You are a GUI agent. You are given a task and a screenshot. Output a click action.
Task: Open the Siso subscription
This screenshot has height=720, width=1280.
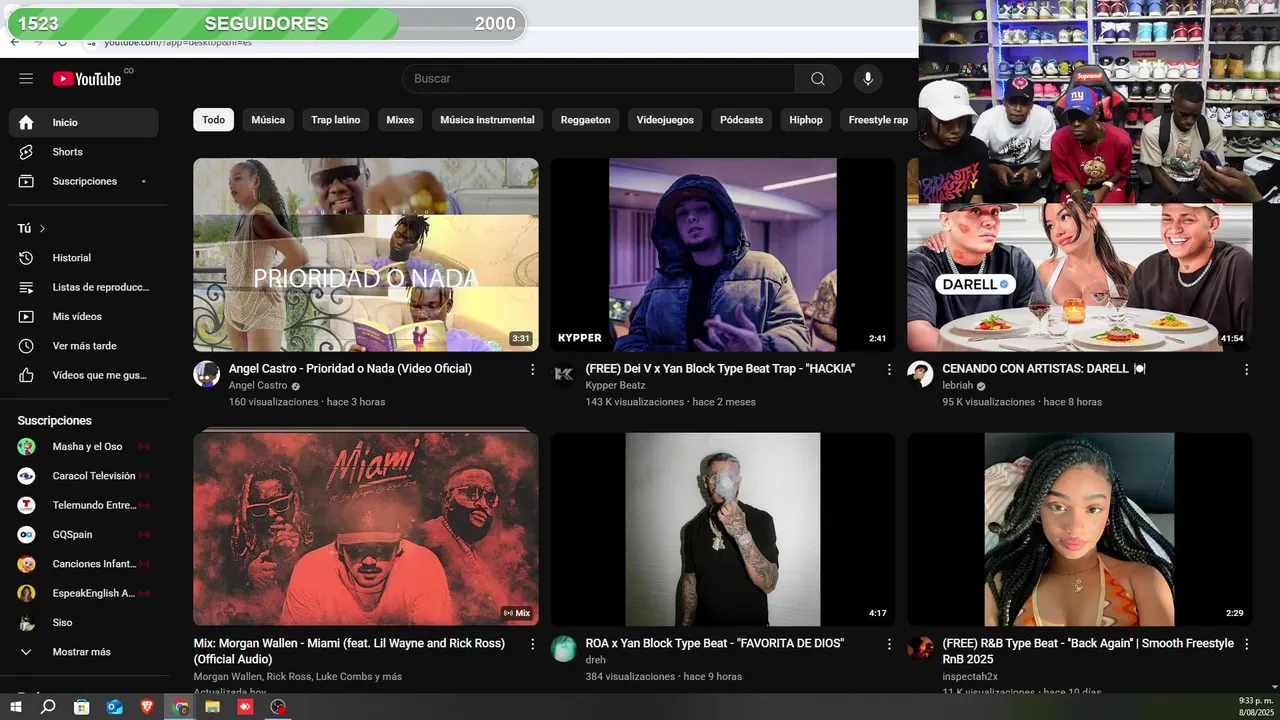click(x=84, y=623)
